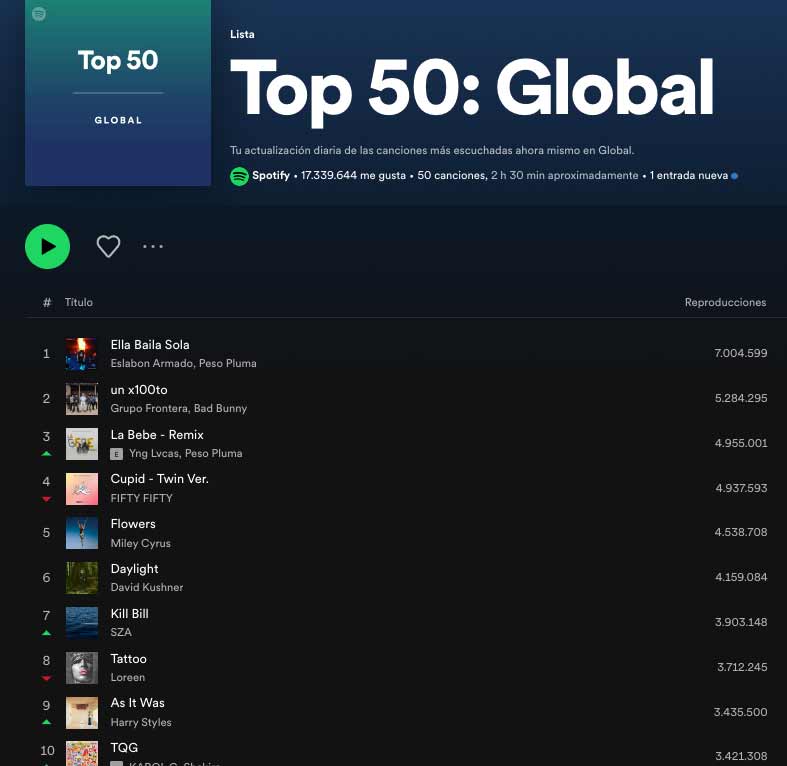
Task: Click play count 4.538.708
Action: click(x=741, y=532)
